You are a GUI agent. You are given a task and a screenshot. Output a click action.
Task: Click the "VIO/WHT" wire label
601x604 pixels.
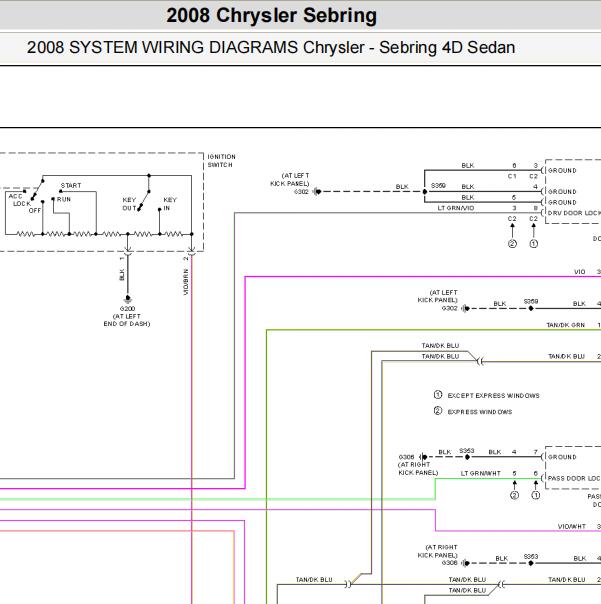pyautogui.click(x=572, y=526)
